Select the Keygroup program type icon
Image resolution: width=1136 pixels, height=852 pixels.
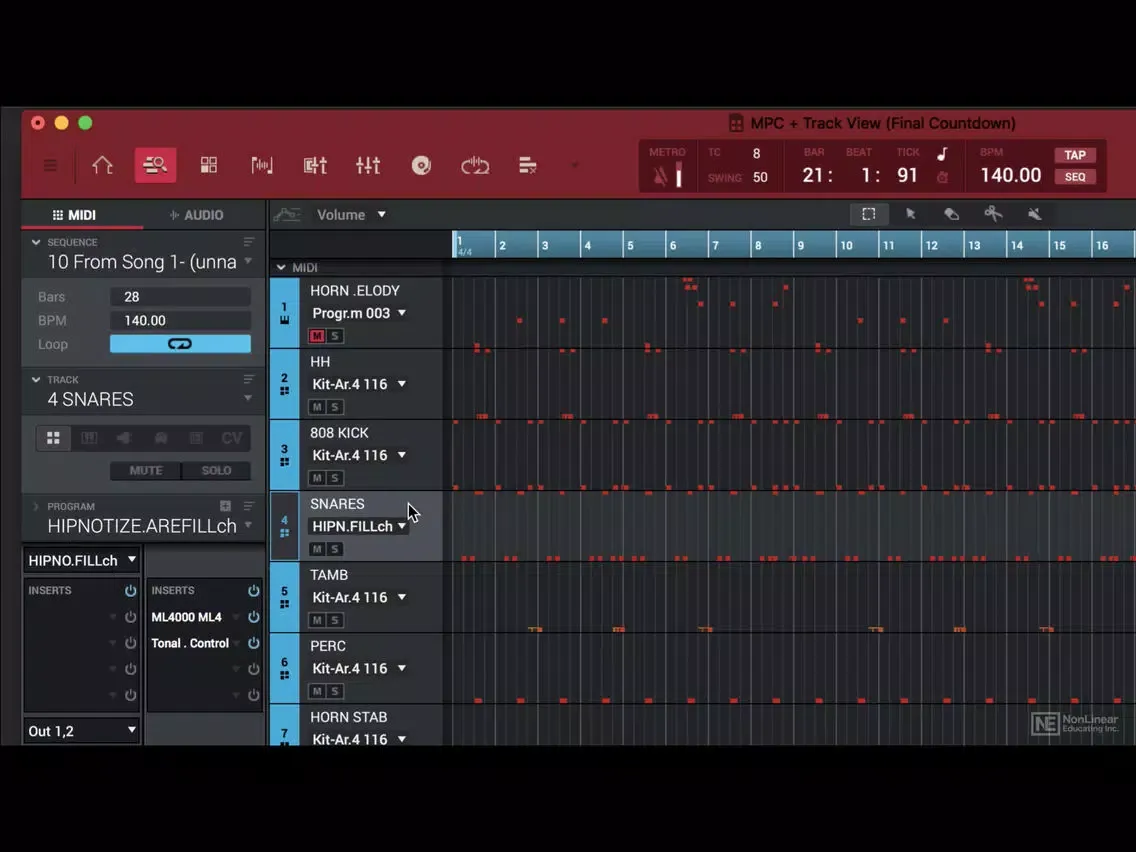click(89, 438)
